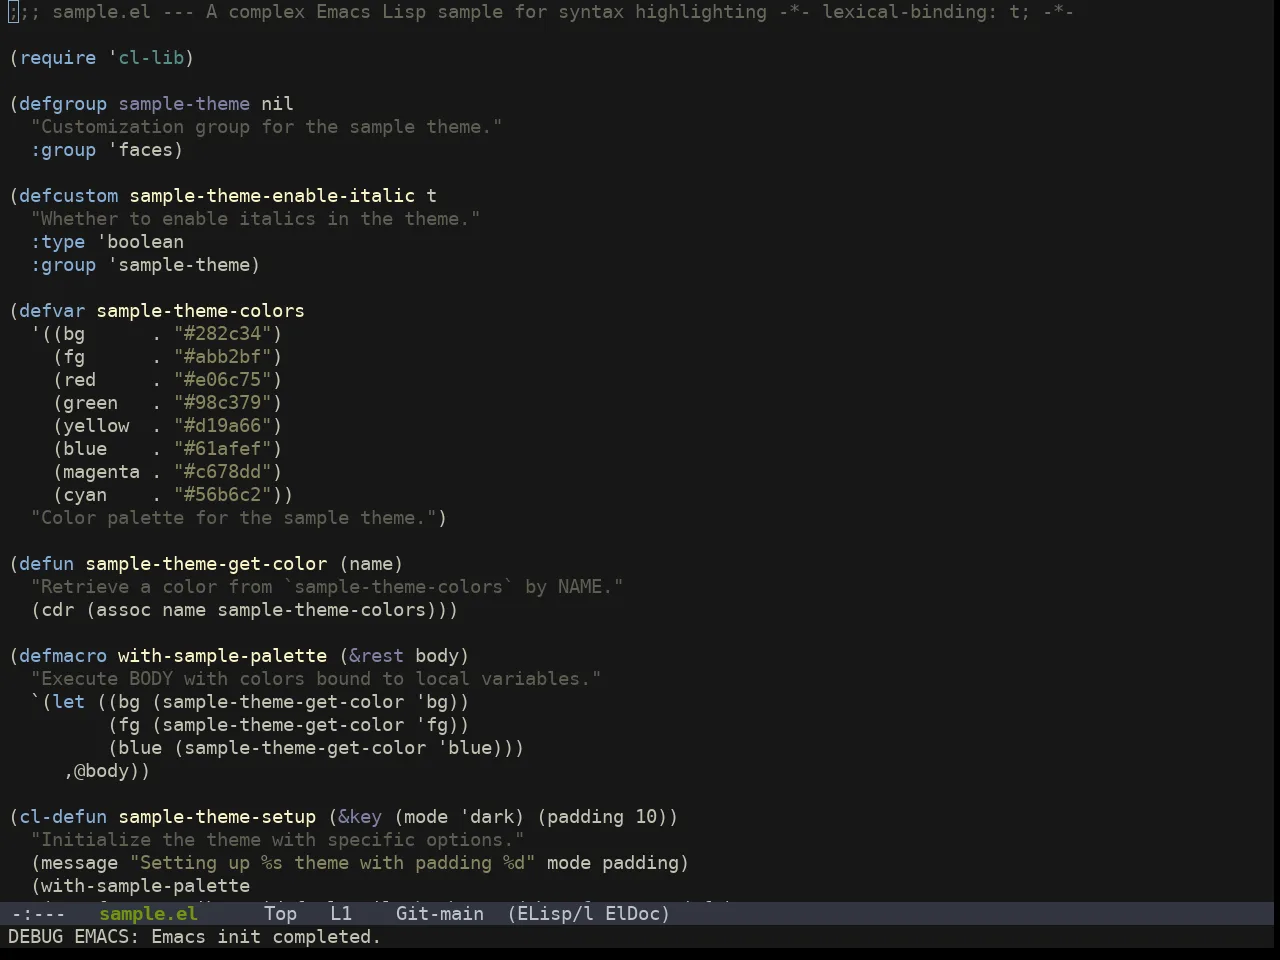Click the 'cdr' function call
Viewport: 1280px width, 960px height.
[58, 610]
